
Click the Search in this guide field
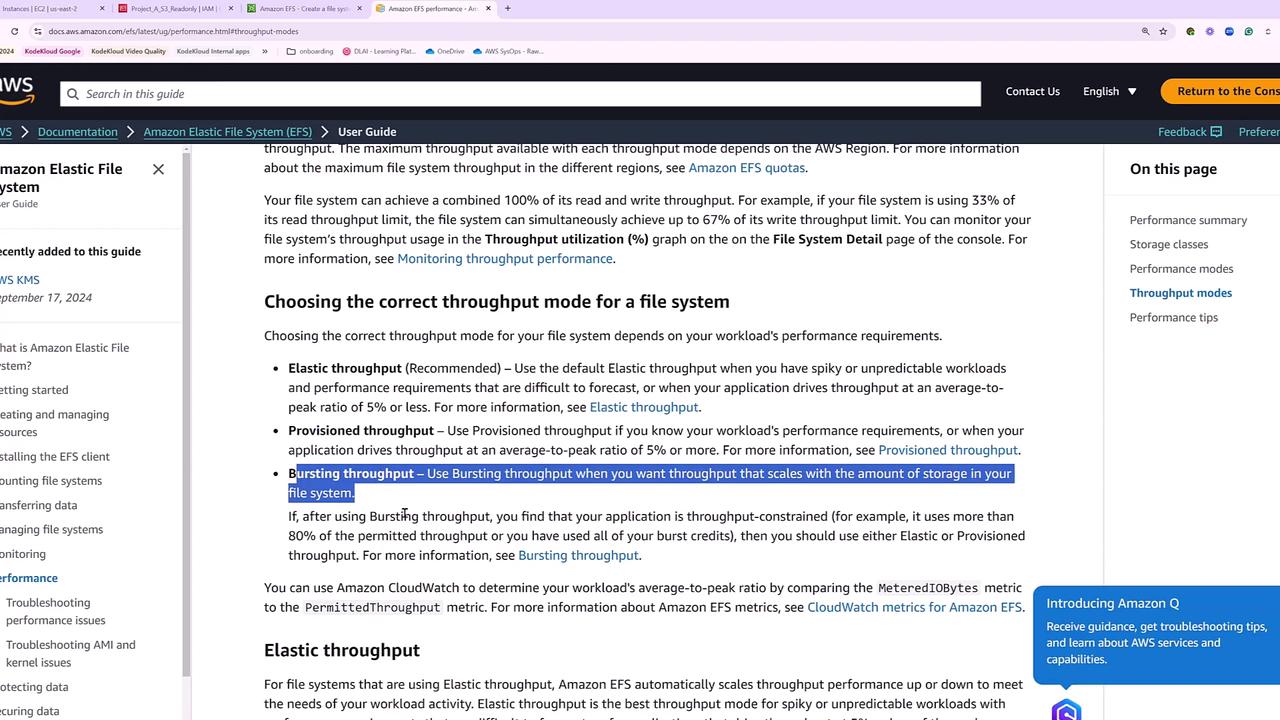click(x=520, y=94)
